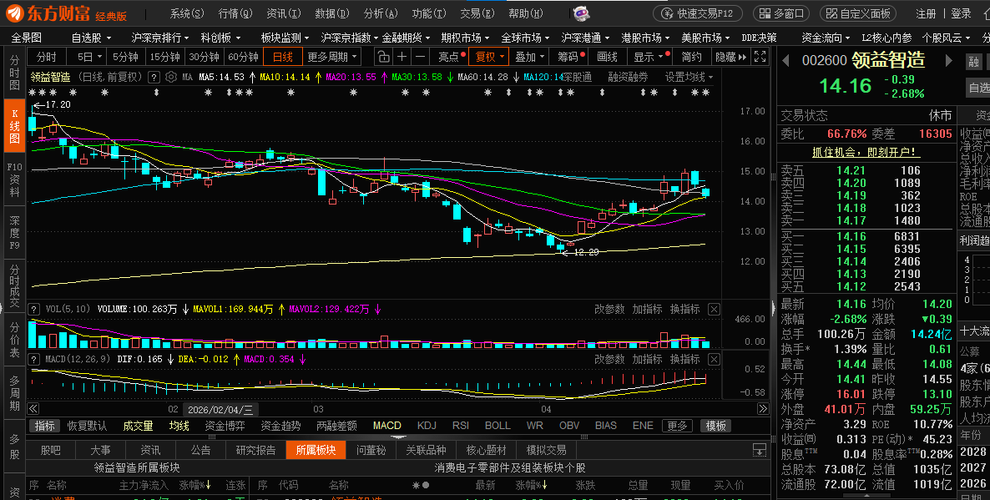
Task: Toggle 均线 moving average overlay
Action: click(179, 426)
